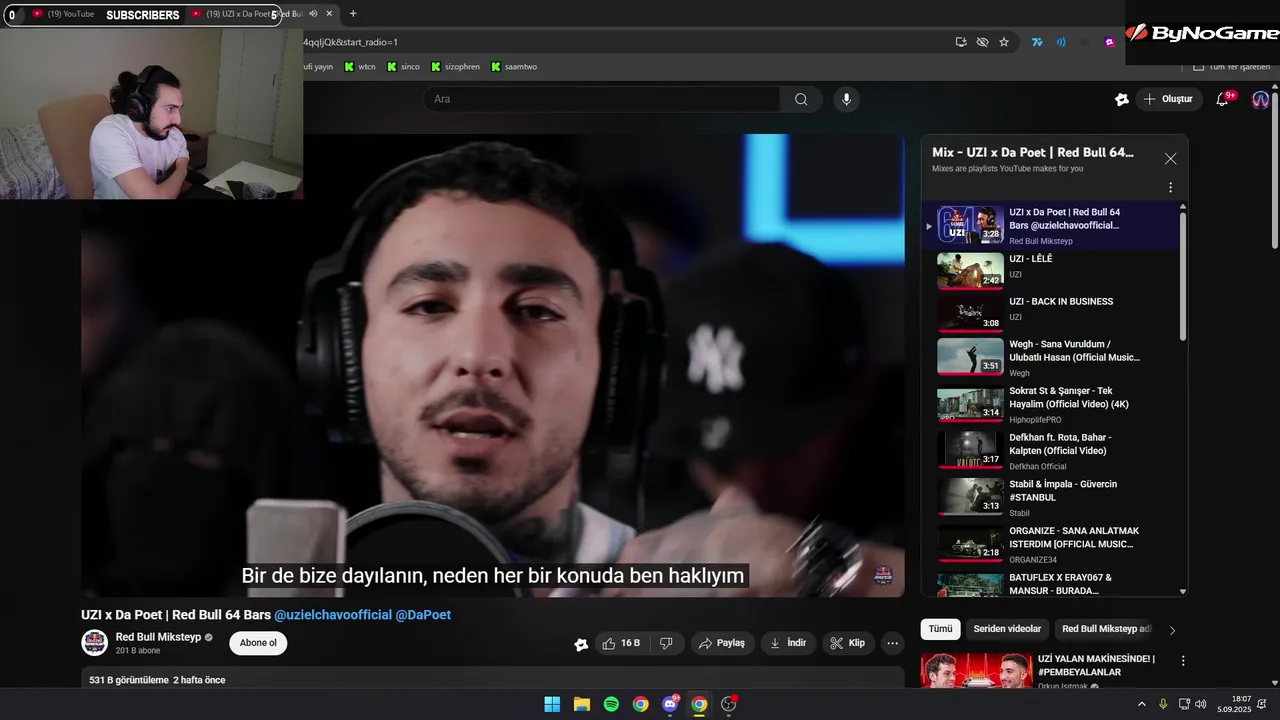The width and height of the screenshot is (1280, 720).
Task: Open the @DaPoet mention link
Action: click(423, 615)
